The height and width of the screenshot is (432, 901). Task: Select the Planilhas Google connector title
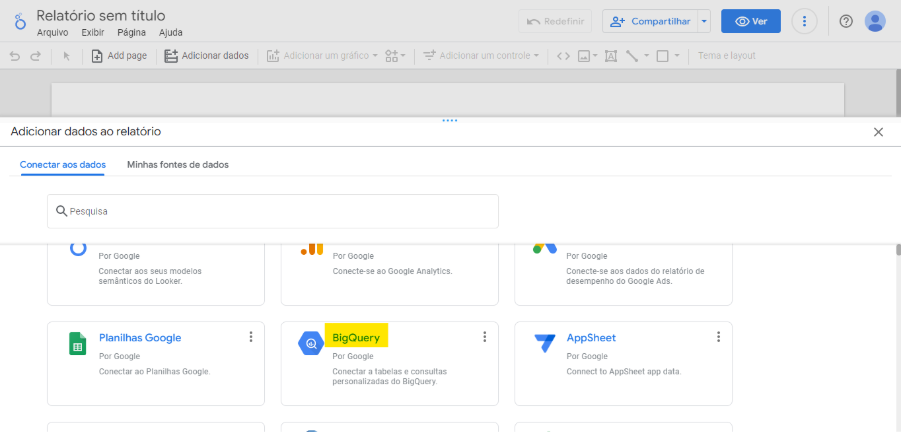(140, 338)
